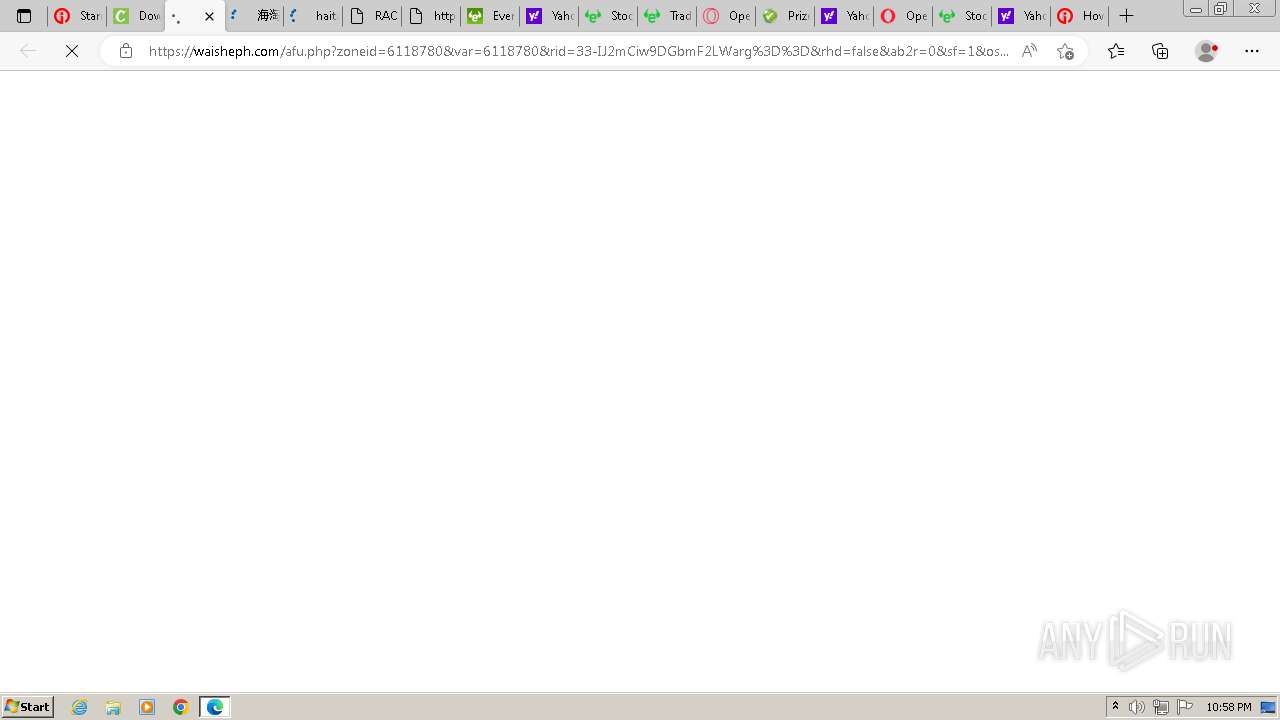Switch to the 'hait' tab
The height and width of the screenshot is (720, 1280).
coord(313,16)
